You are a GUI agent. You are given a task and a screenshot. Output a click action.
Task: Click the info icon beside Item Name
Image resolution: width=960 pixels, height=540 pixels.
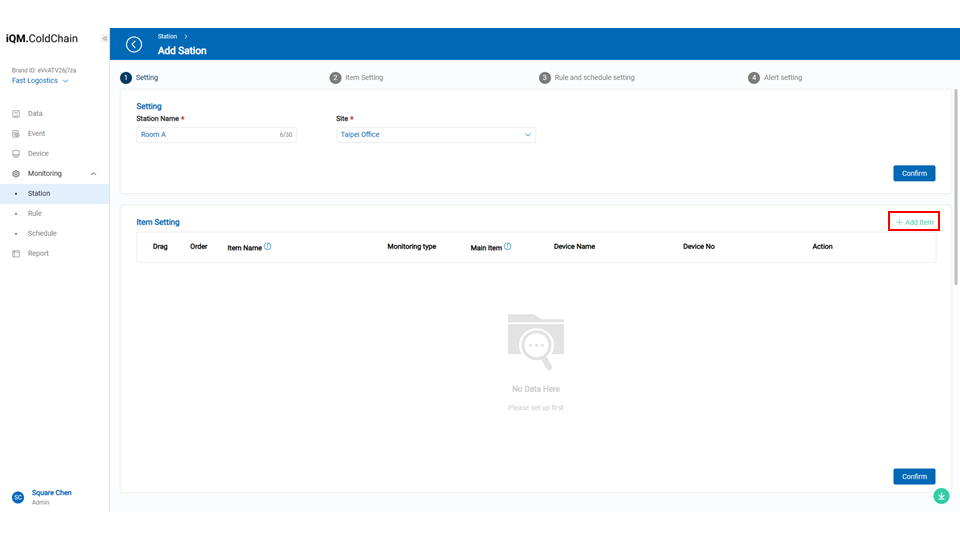pyautogui.click(x=268, y=246)
